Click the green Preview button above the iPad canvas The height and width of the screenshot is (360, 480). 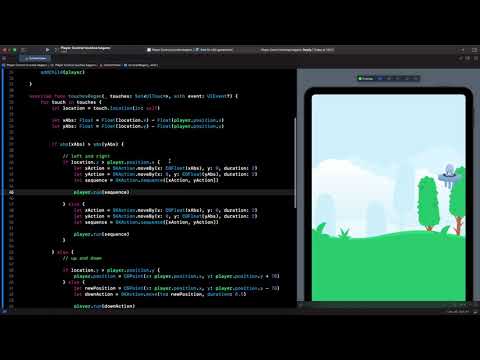pos(366,78)
